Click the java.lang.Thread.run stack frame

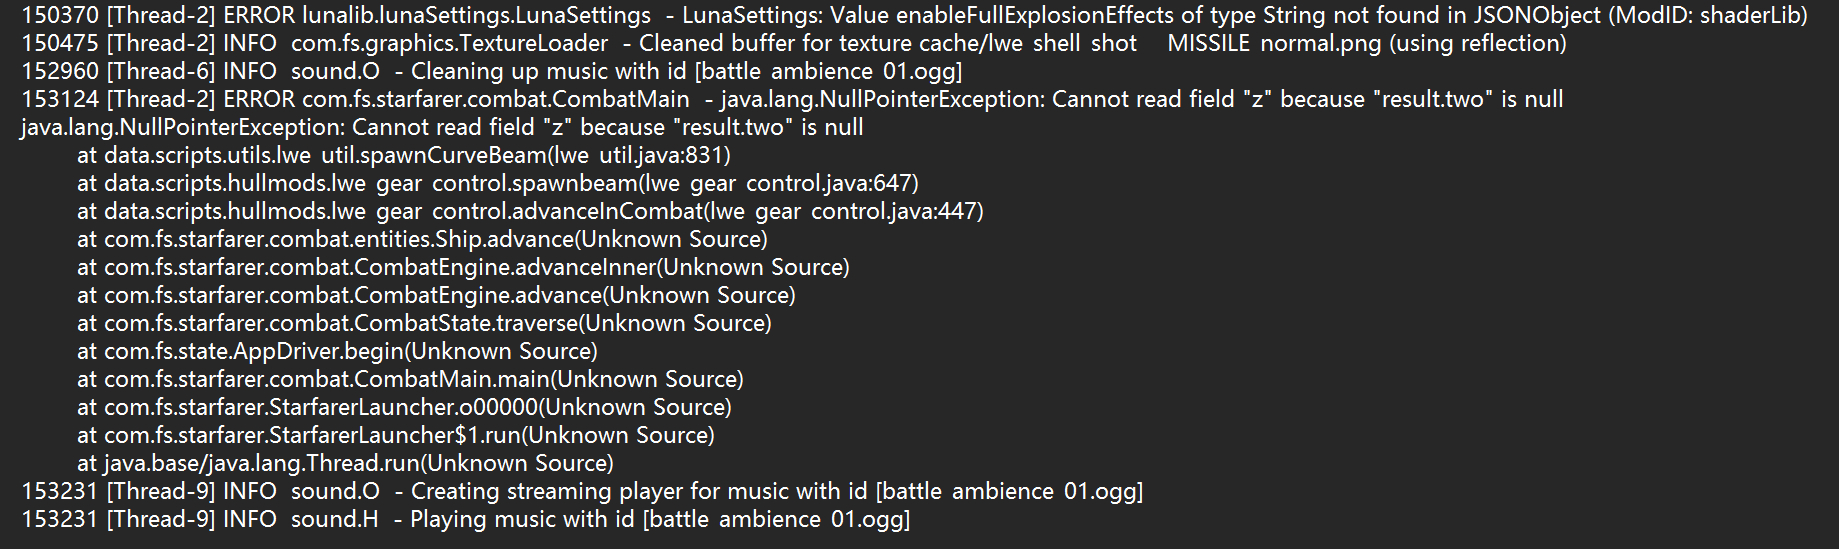click(345, 464)
